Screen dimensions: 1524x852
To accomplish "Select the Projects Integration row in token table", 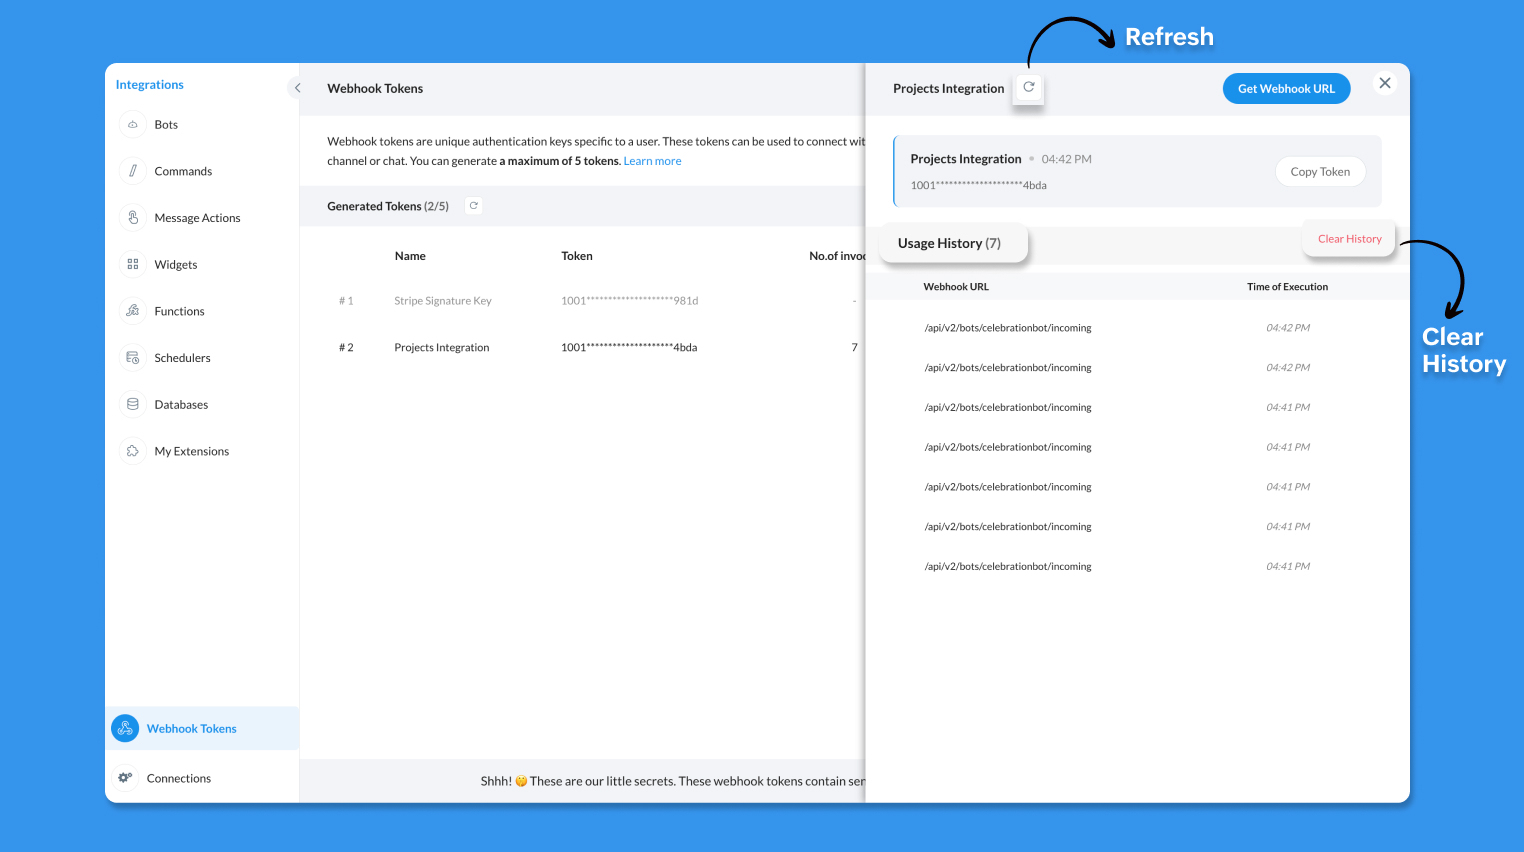I will (442, 348).
